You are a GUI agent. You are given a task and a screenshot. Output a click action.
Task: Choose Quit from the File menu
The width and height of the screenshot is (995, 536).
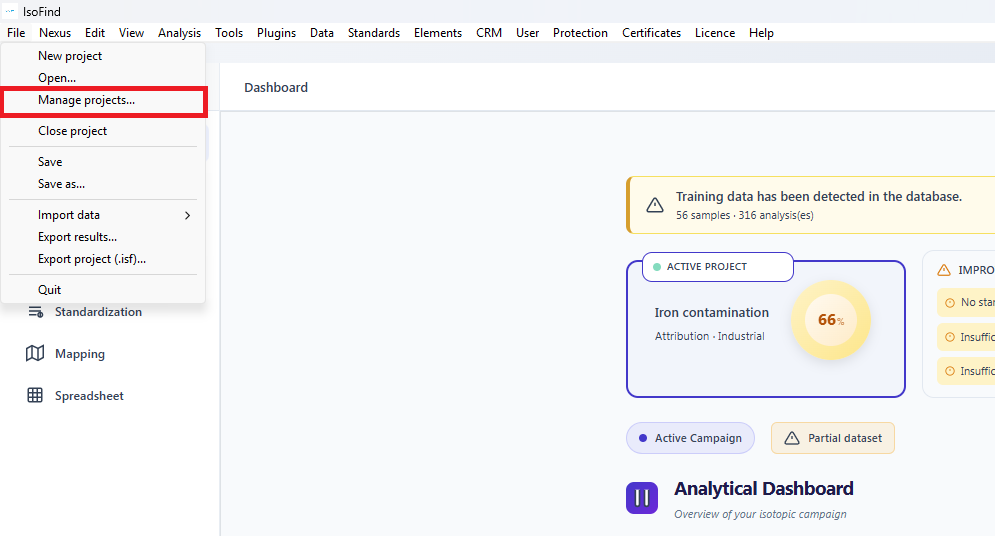103,290
